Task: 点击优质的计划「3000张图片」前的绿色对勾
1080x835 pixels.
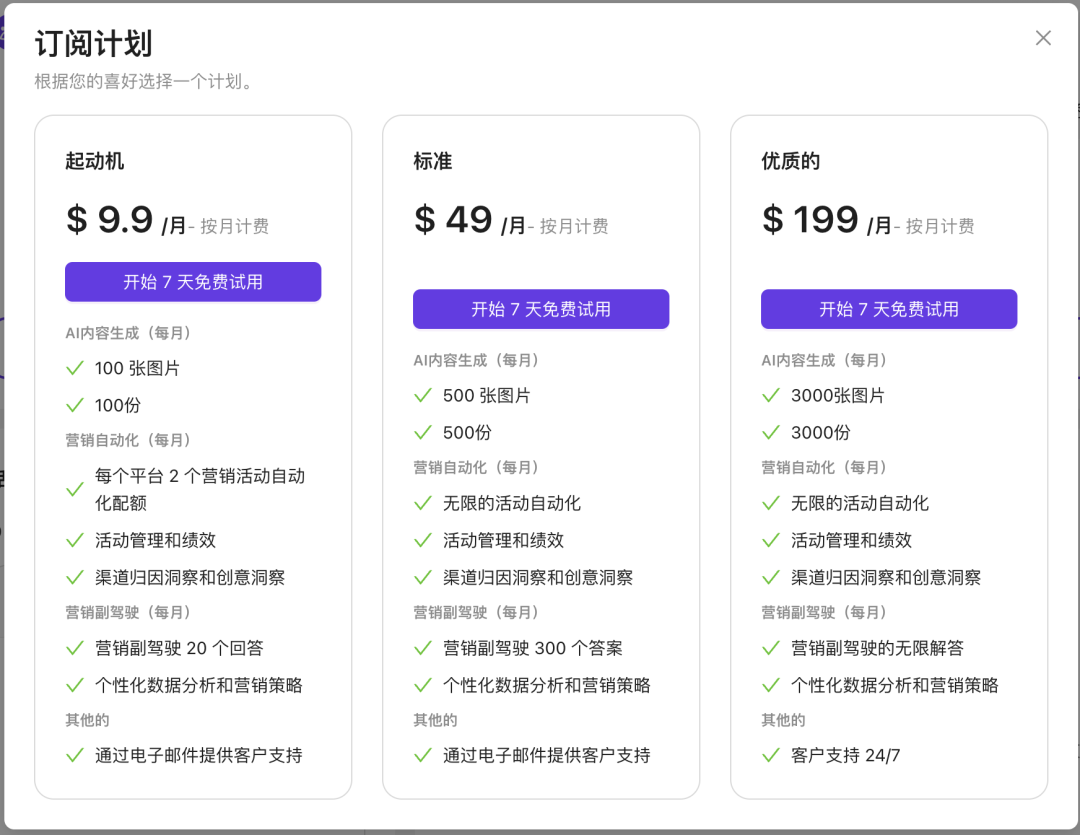Action: (770, 395)
